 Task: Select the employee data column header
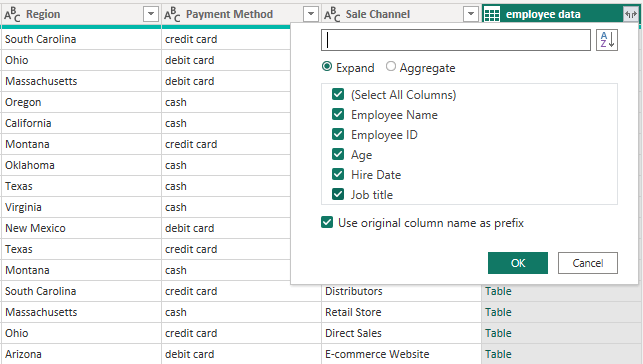pyautogui.click(x=560, y=14)
